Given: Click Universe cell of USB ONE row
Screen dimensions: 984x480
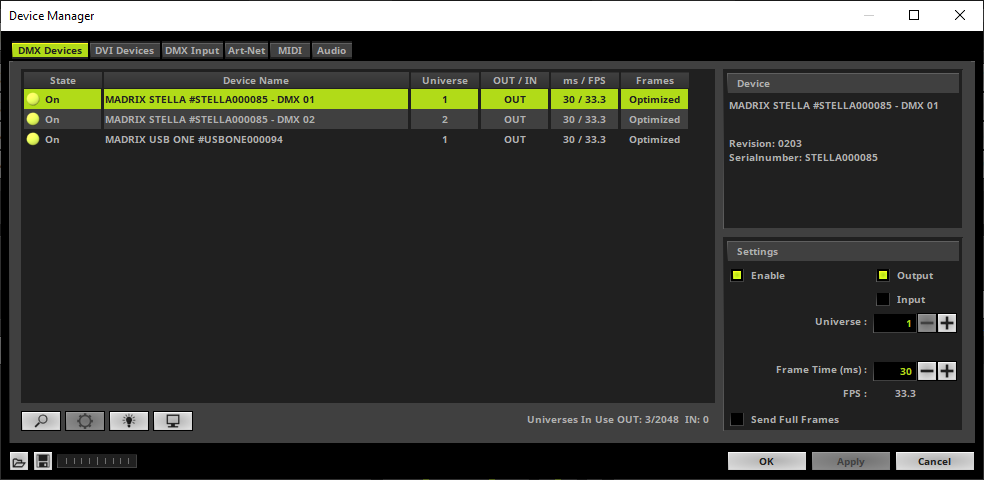Looking at the screenshot, I should [445, 139].
